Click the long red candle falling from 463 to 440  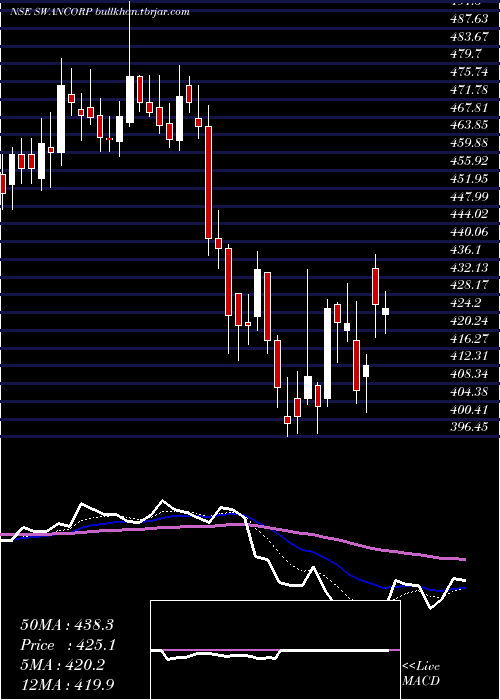coord(208,182)
